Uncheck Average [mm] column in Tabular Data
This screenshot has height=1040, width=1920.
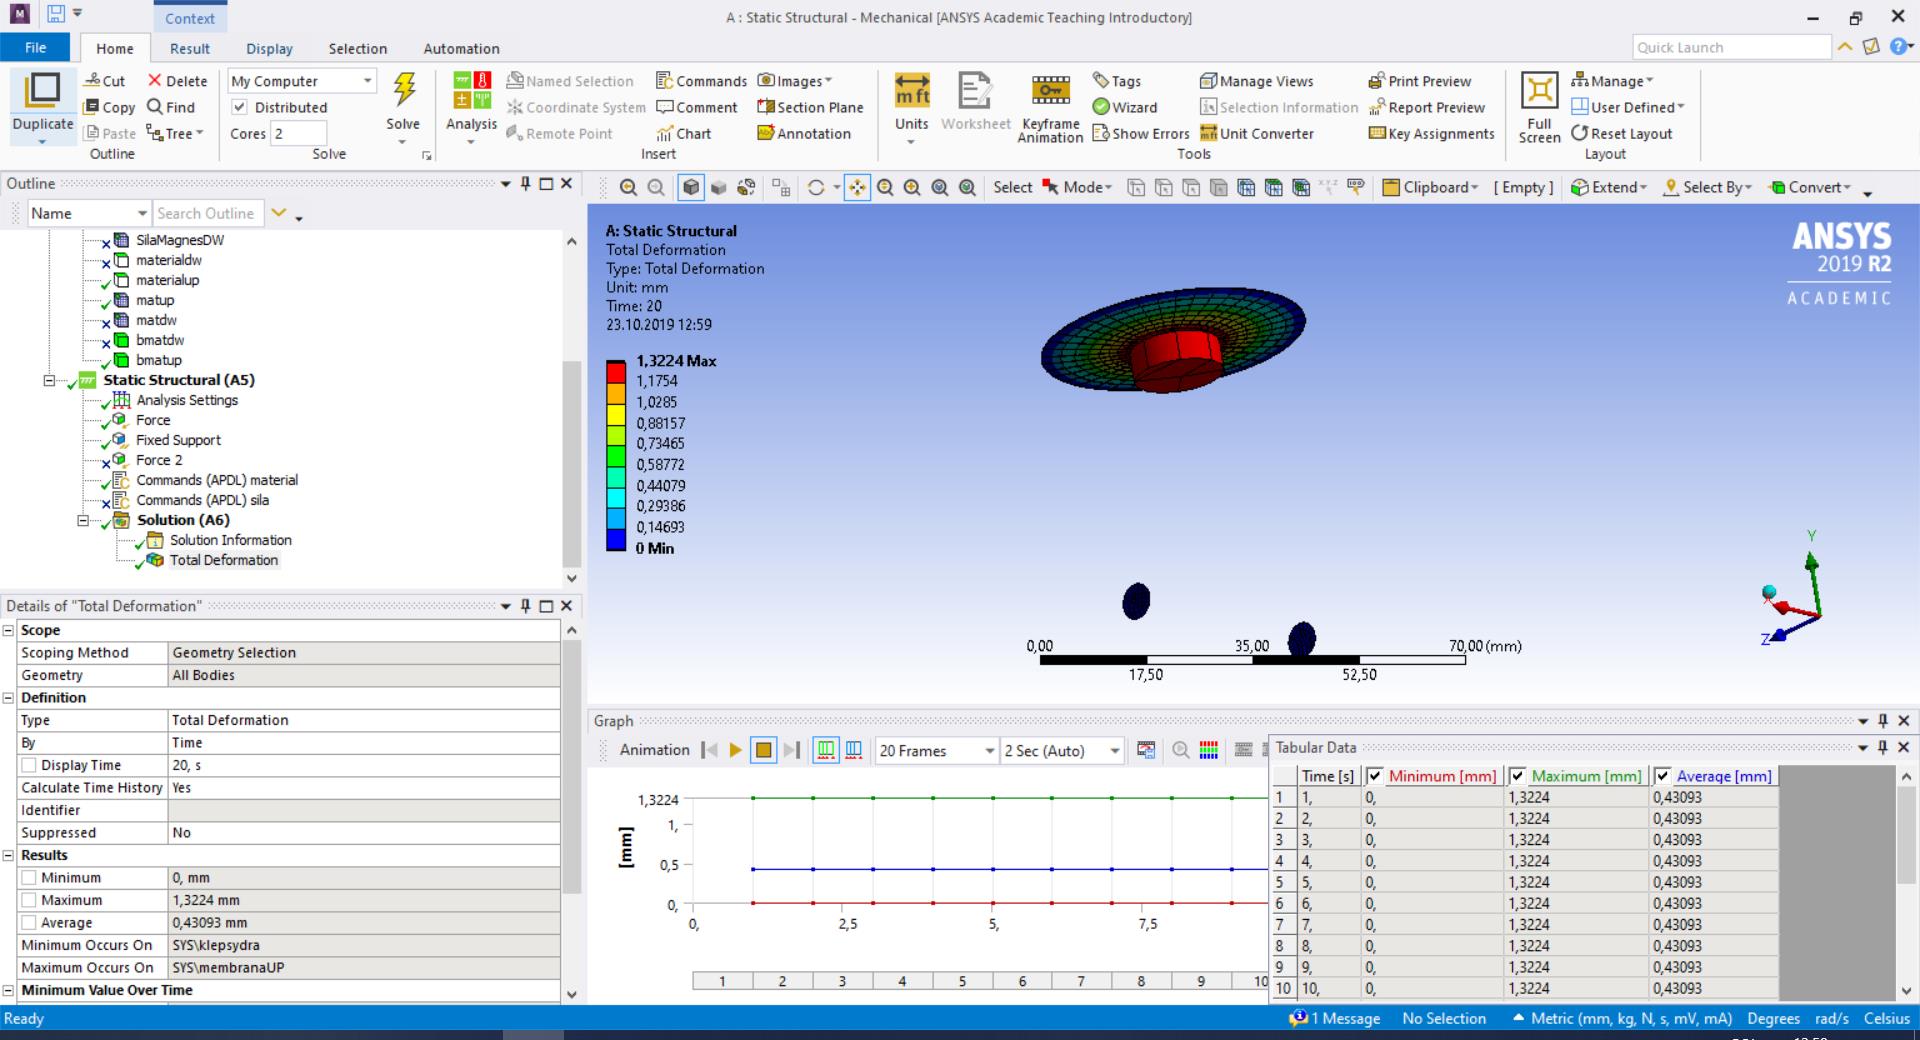pyautogui.click(x=1663, y=776)
